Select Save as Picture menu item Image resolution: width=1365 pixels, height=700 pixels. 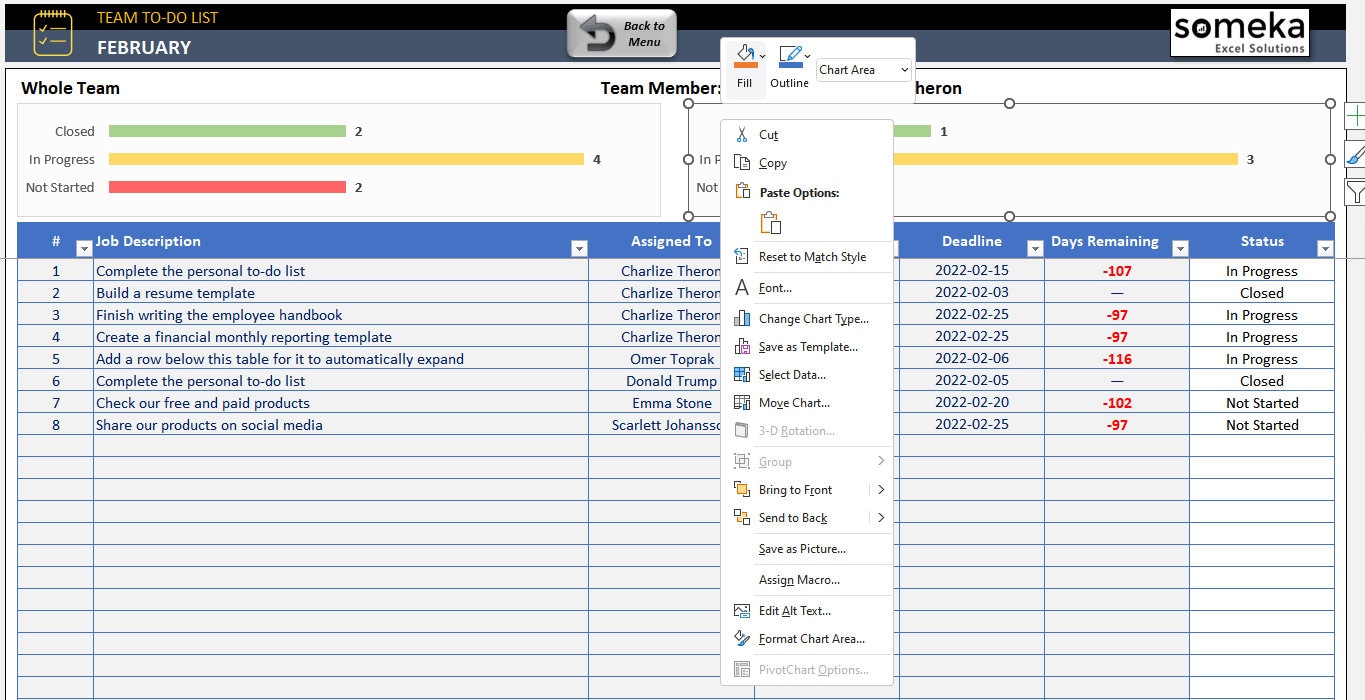click(802, 548)
